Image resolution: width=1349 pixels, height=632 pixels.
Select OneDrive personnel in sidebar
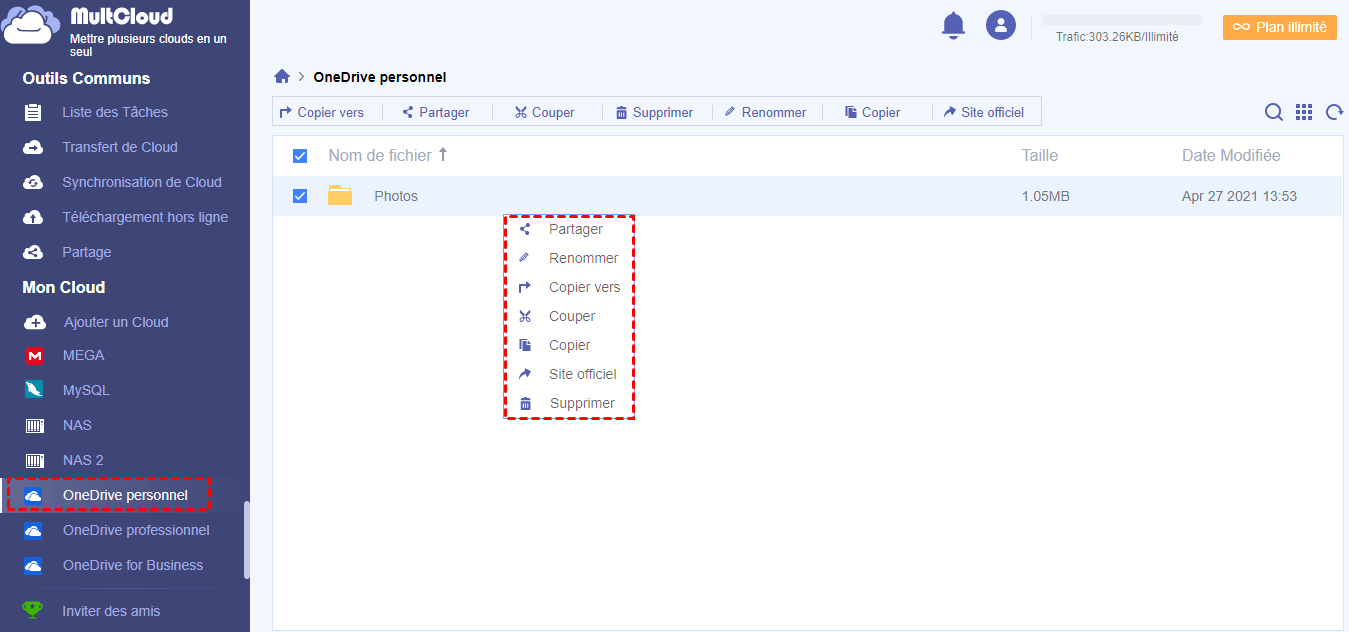click(125, 495)
